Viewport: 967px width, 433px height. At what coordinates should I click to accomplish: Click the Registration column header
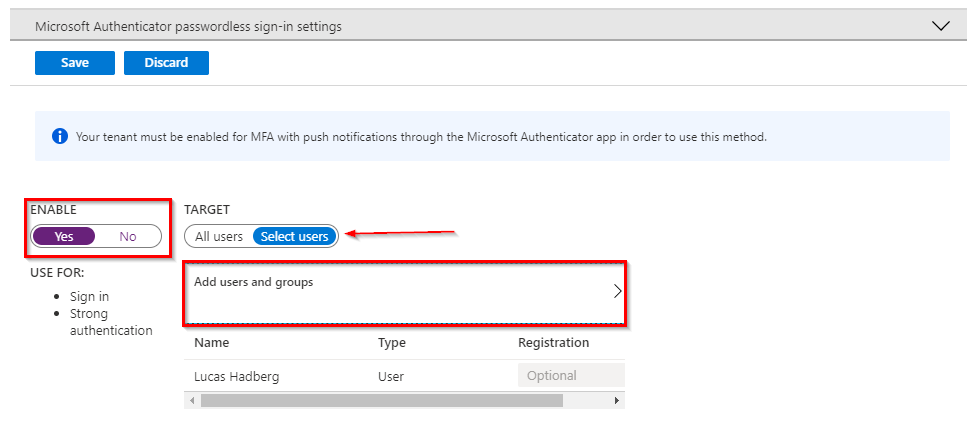(553, 342)
